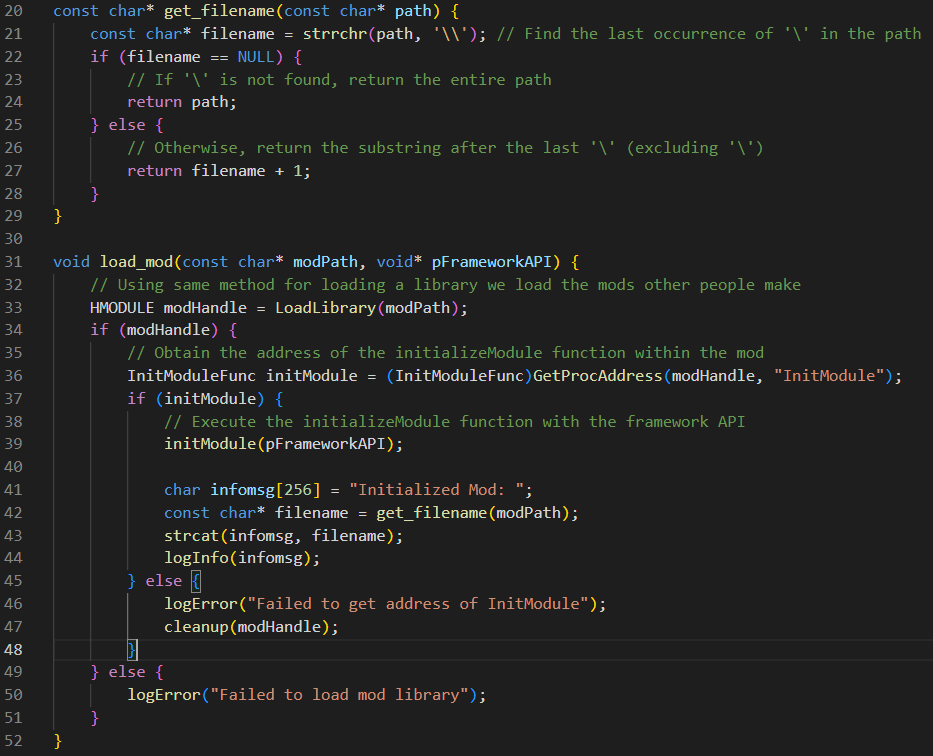Viewport: 933px width, 756px height.
Task: Click 'if (modHandle)' condition on line 34
Action: point(154,330)
